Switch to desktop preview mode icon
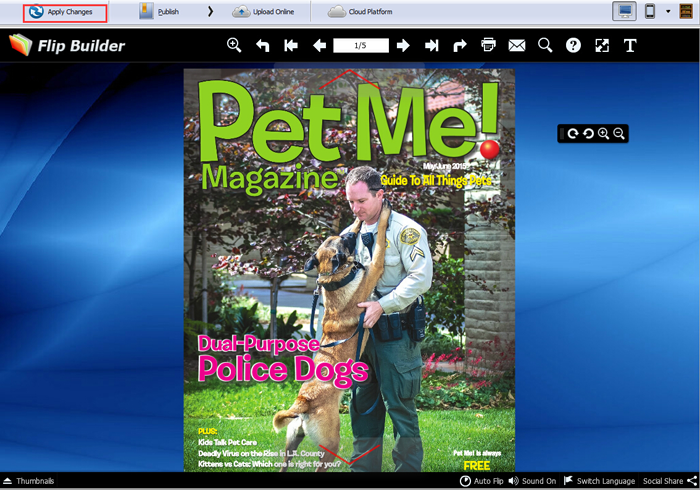 coord(624,11)
